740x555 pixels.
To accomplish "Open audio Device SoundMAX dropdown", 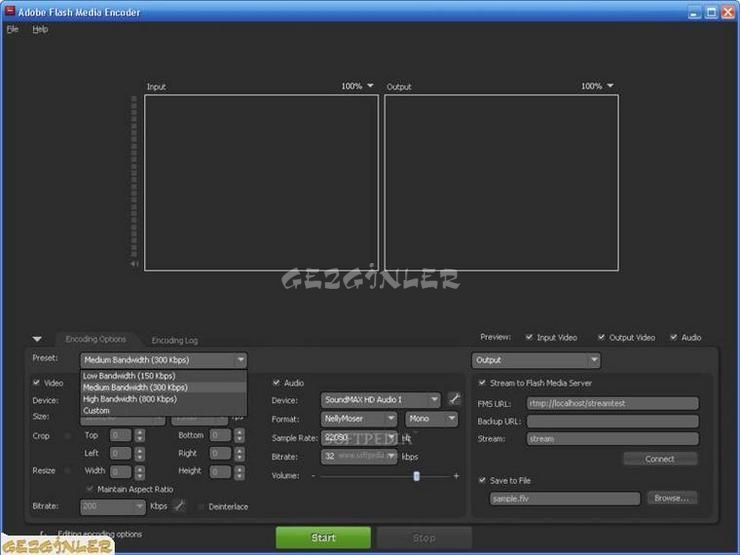I will coord(380,400).
